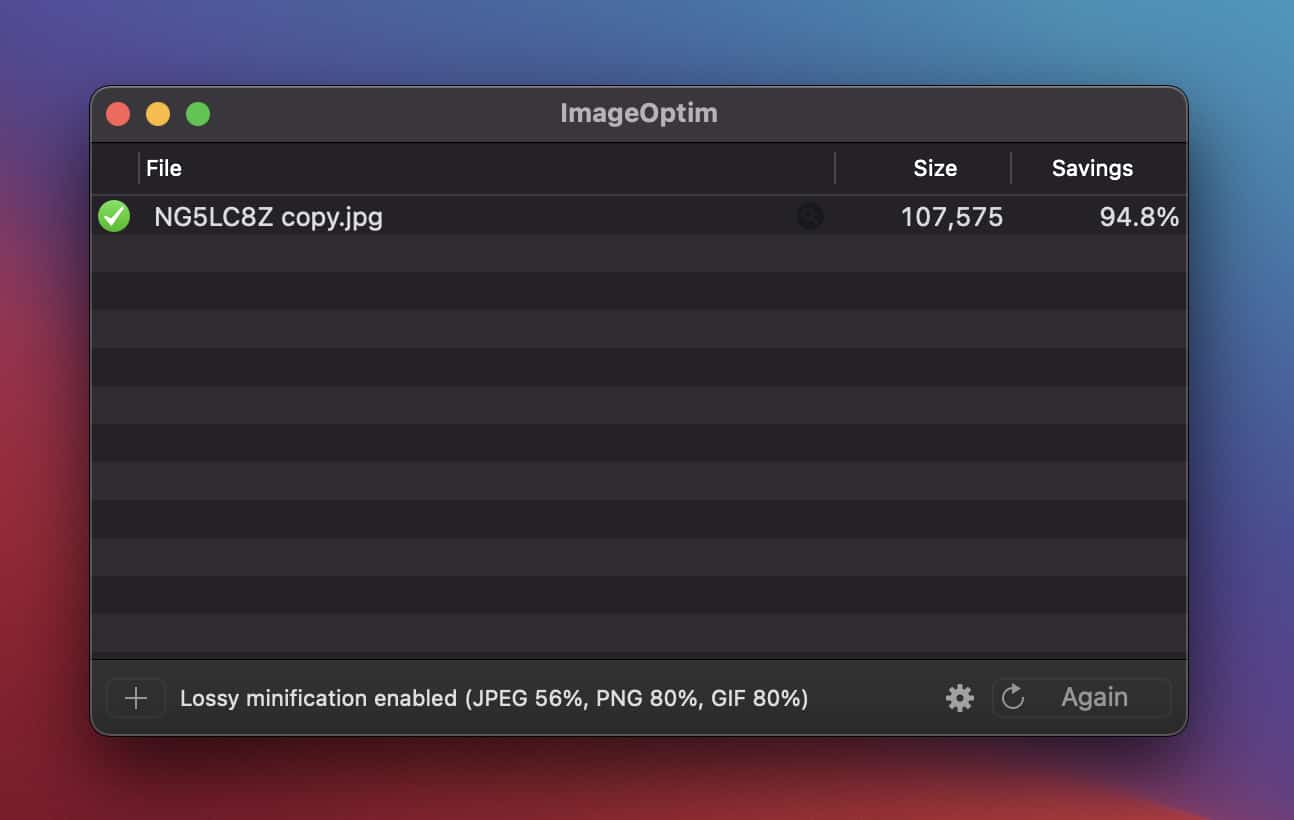Click the gear icon to open ImageOptim settings
1294x820 pixels.
tap(958, 698)
